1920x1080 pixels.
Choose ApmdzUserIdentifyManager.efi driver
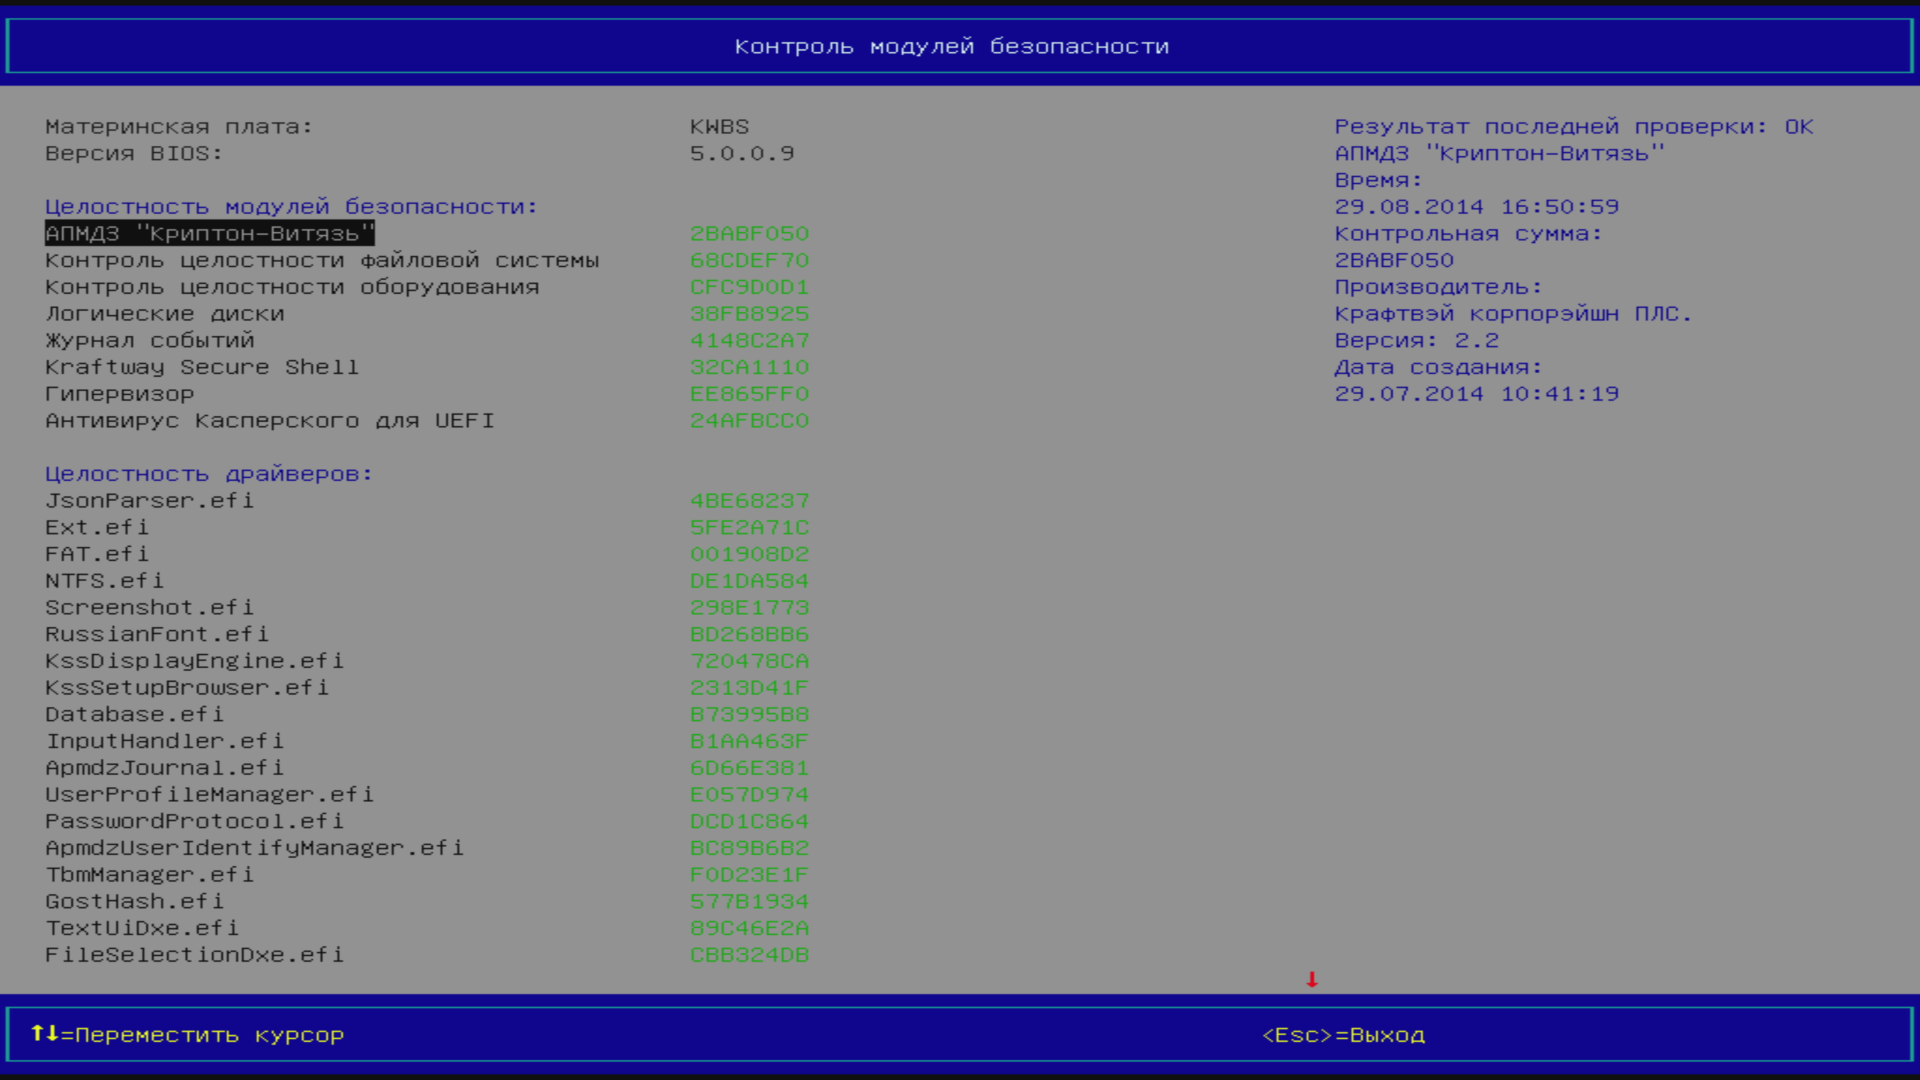[254, 848]
